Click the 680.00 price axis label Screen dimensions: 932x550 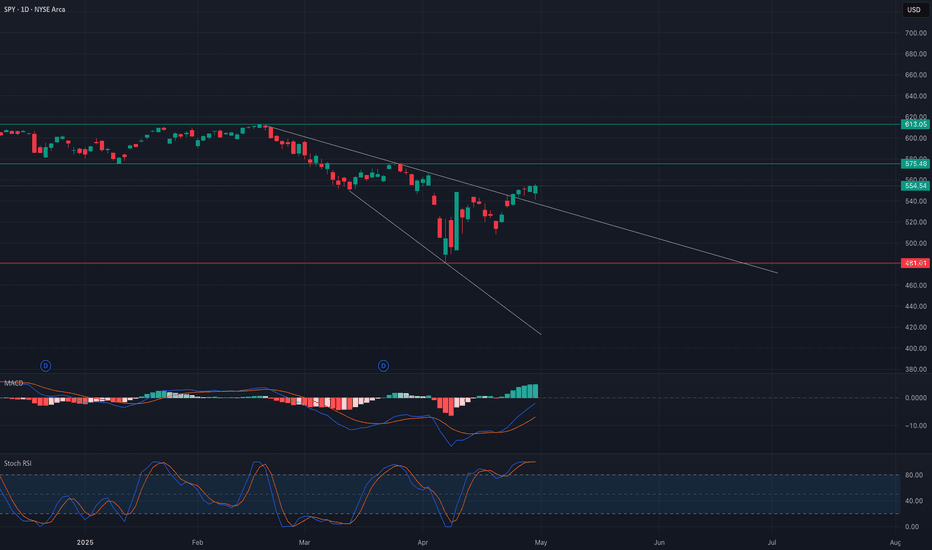(916, 54)
